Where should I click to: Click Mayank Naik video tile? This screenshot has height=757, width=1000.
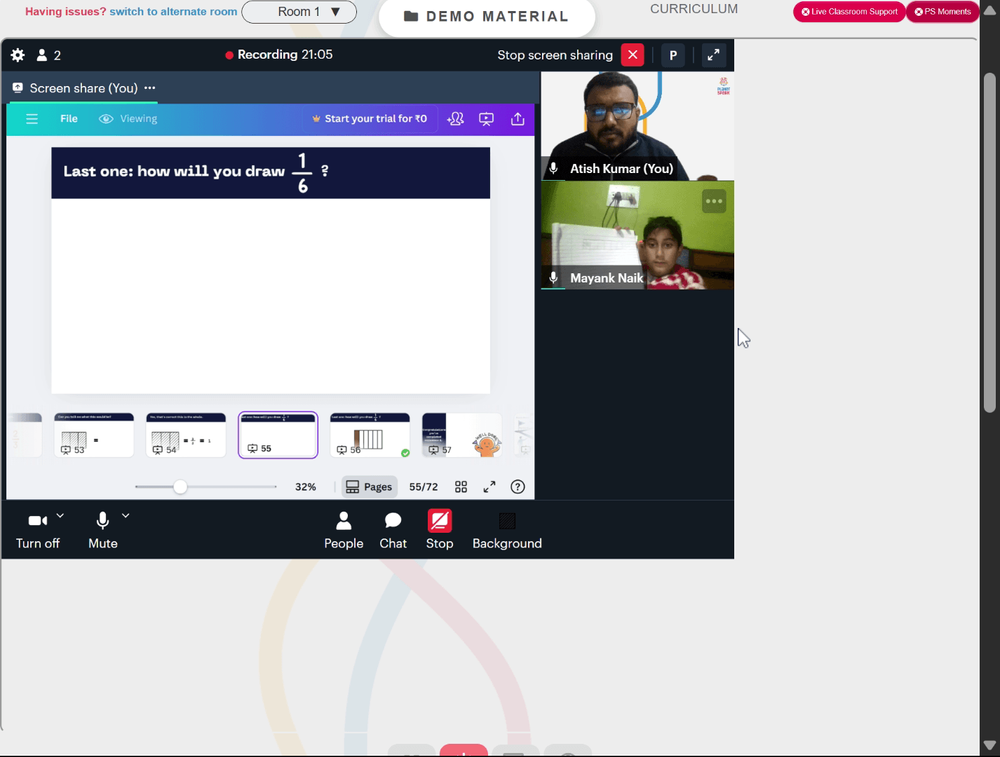point(637,235)
